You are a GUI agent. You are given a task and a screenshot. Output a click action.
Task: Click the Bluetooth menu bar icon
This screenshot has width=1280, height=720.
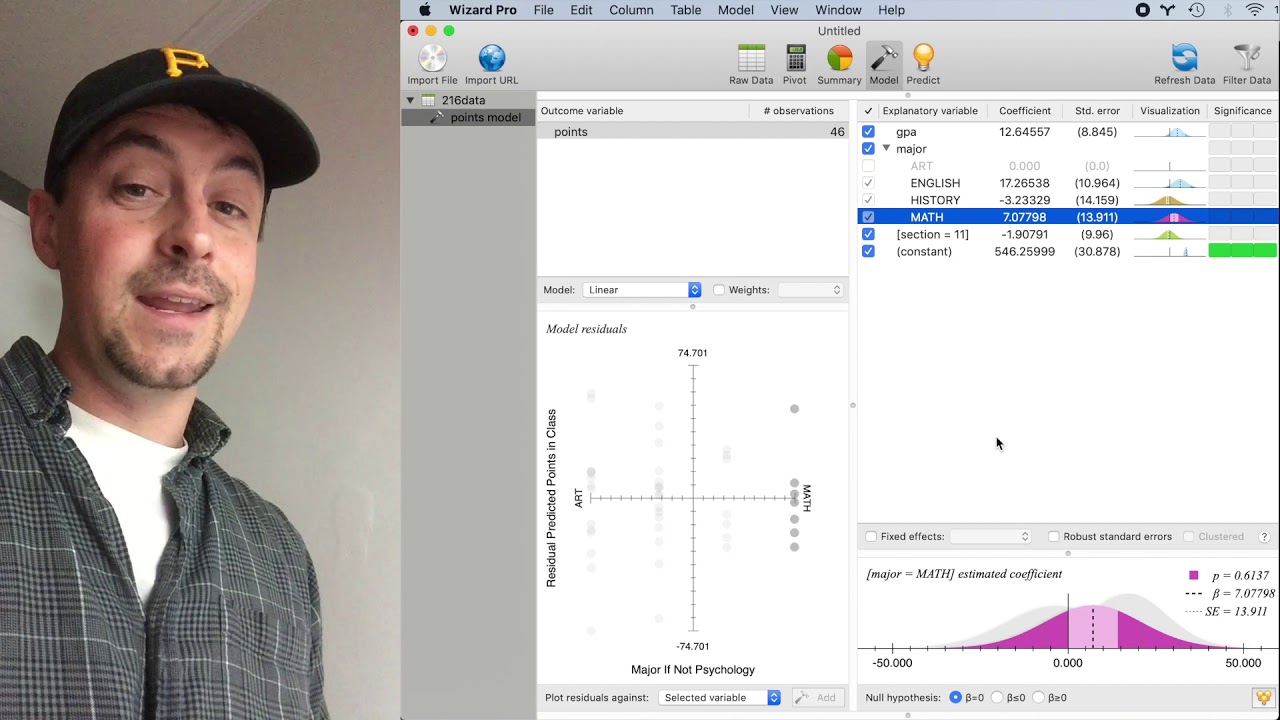pos(1226,10)
